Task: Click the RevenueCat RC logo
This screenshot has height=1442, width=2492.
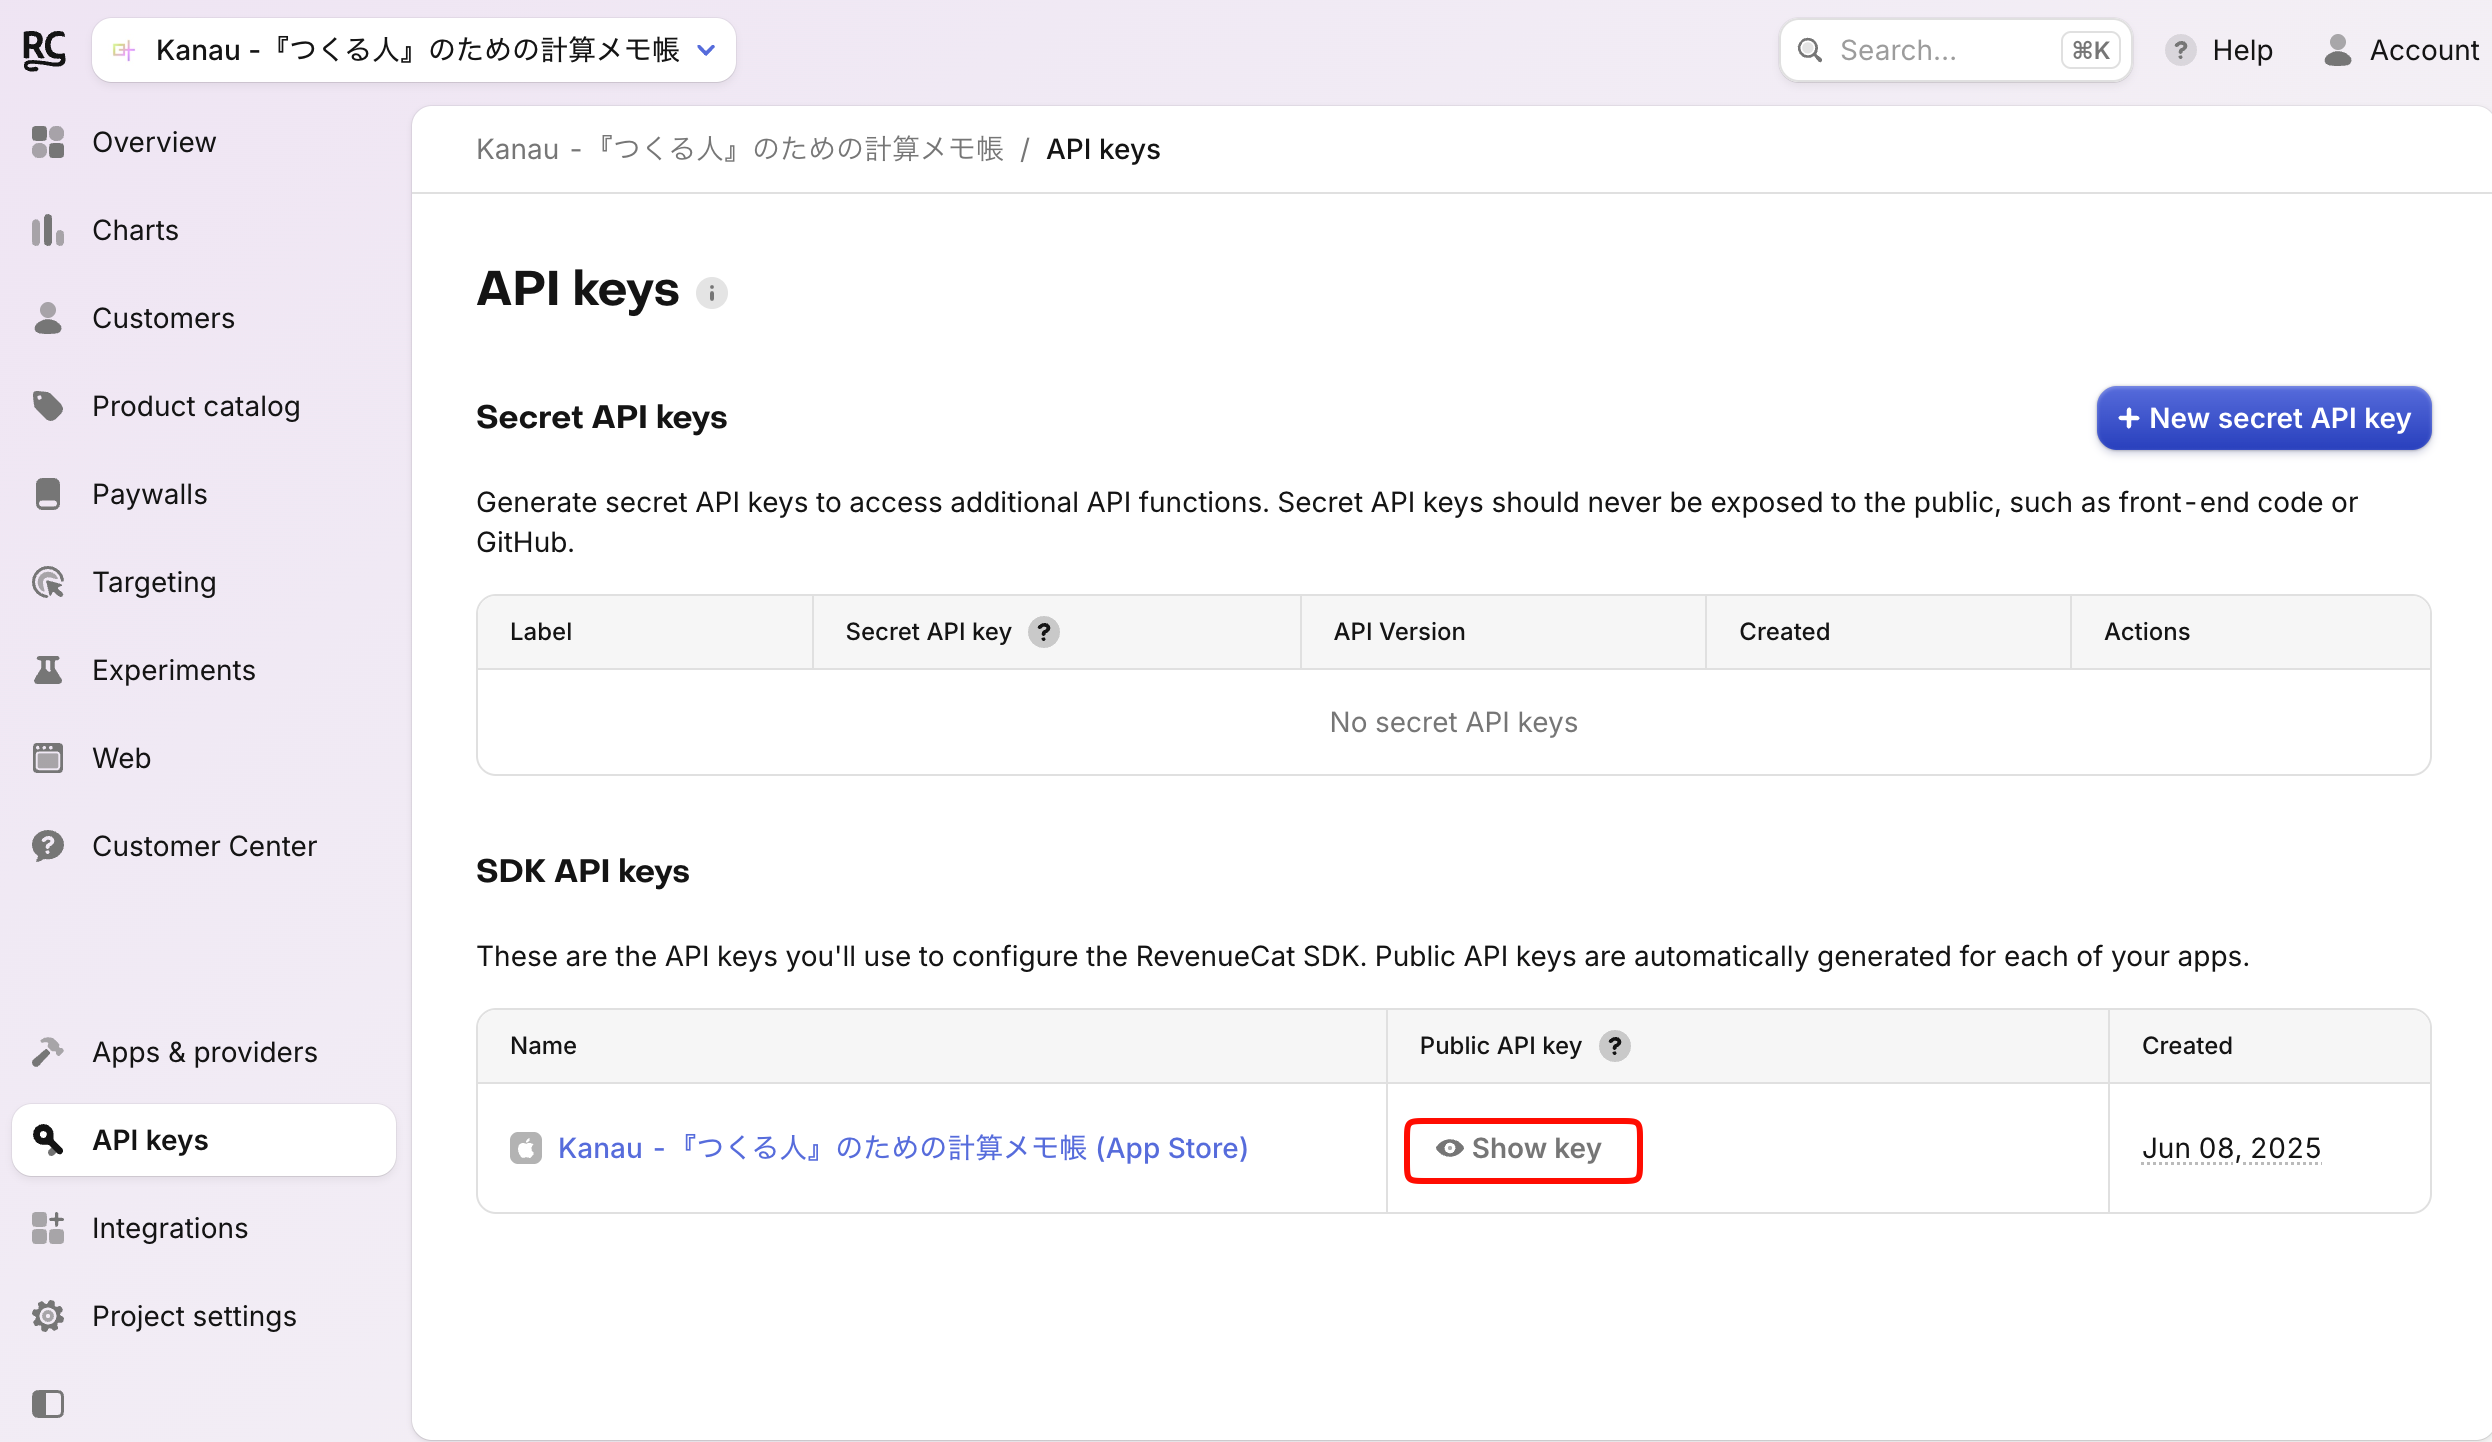Action: [x=44, y=50]
